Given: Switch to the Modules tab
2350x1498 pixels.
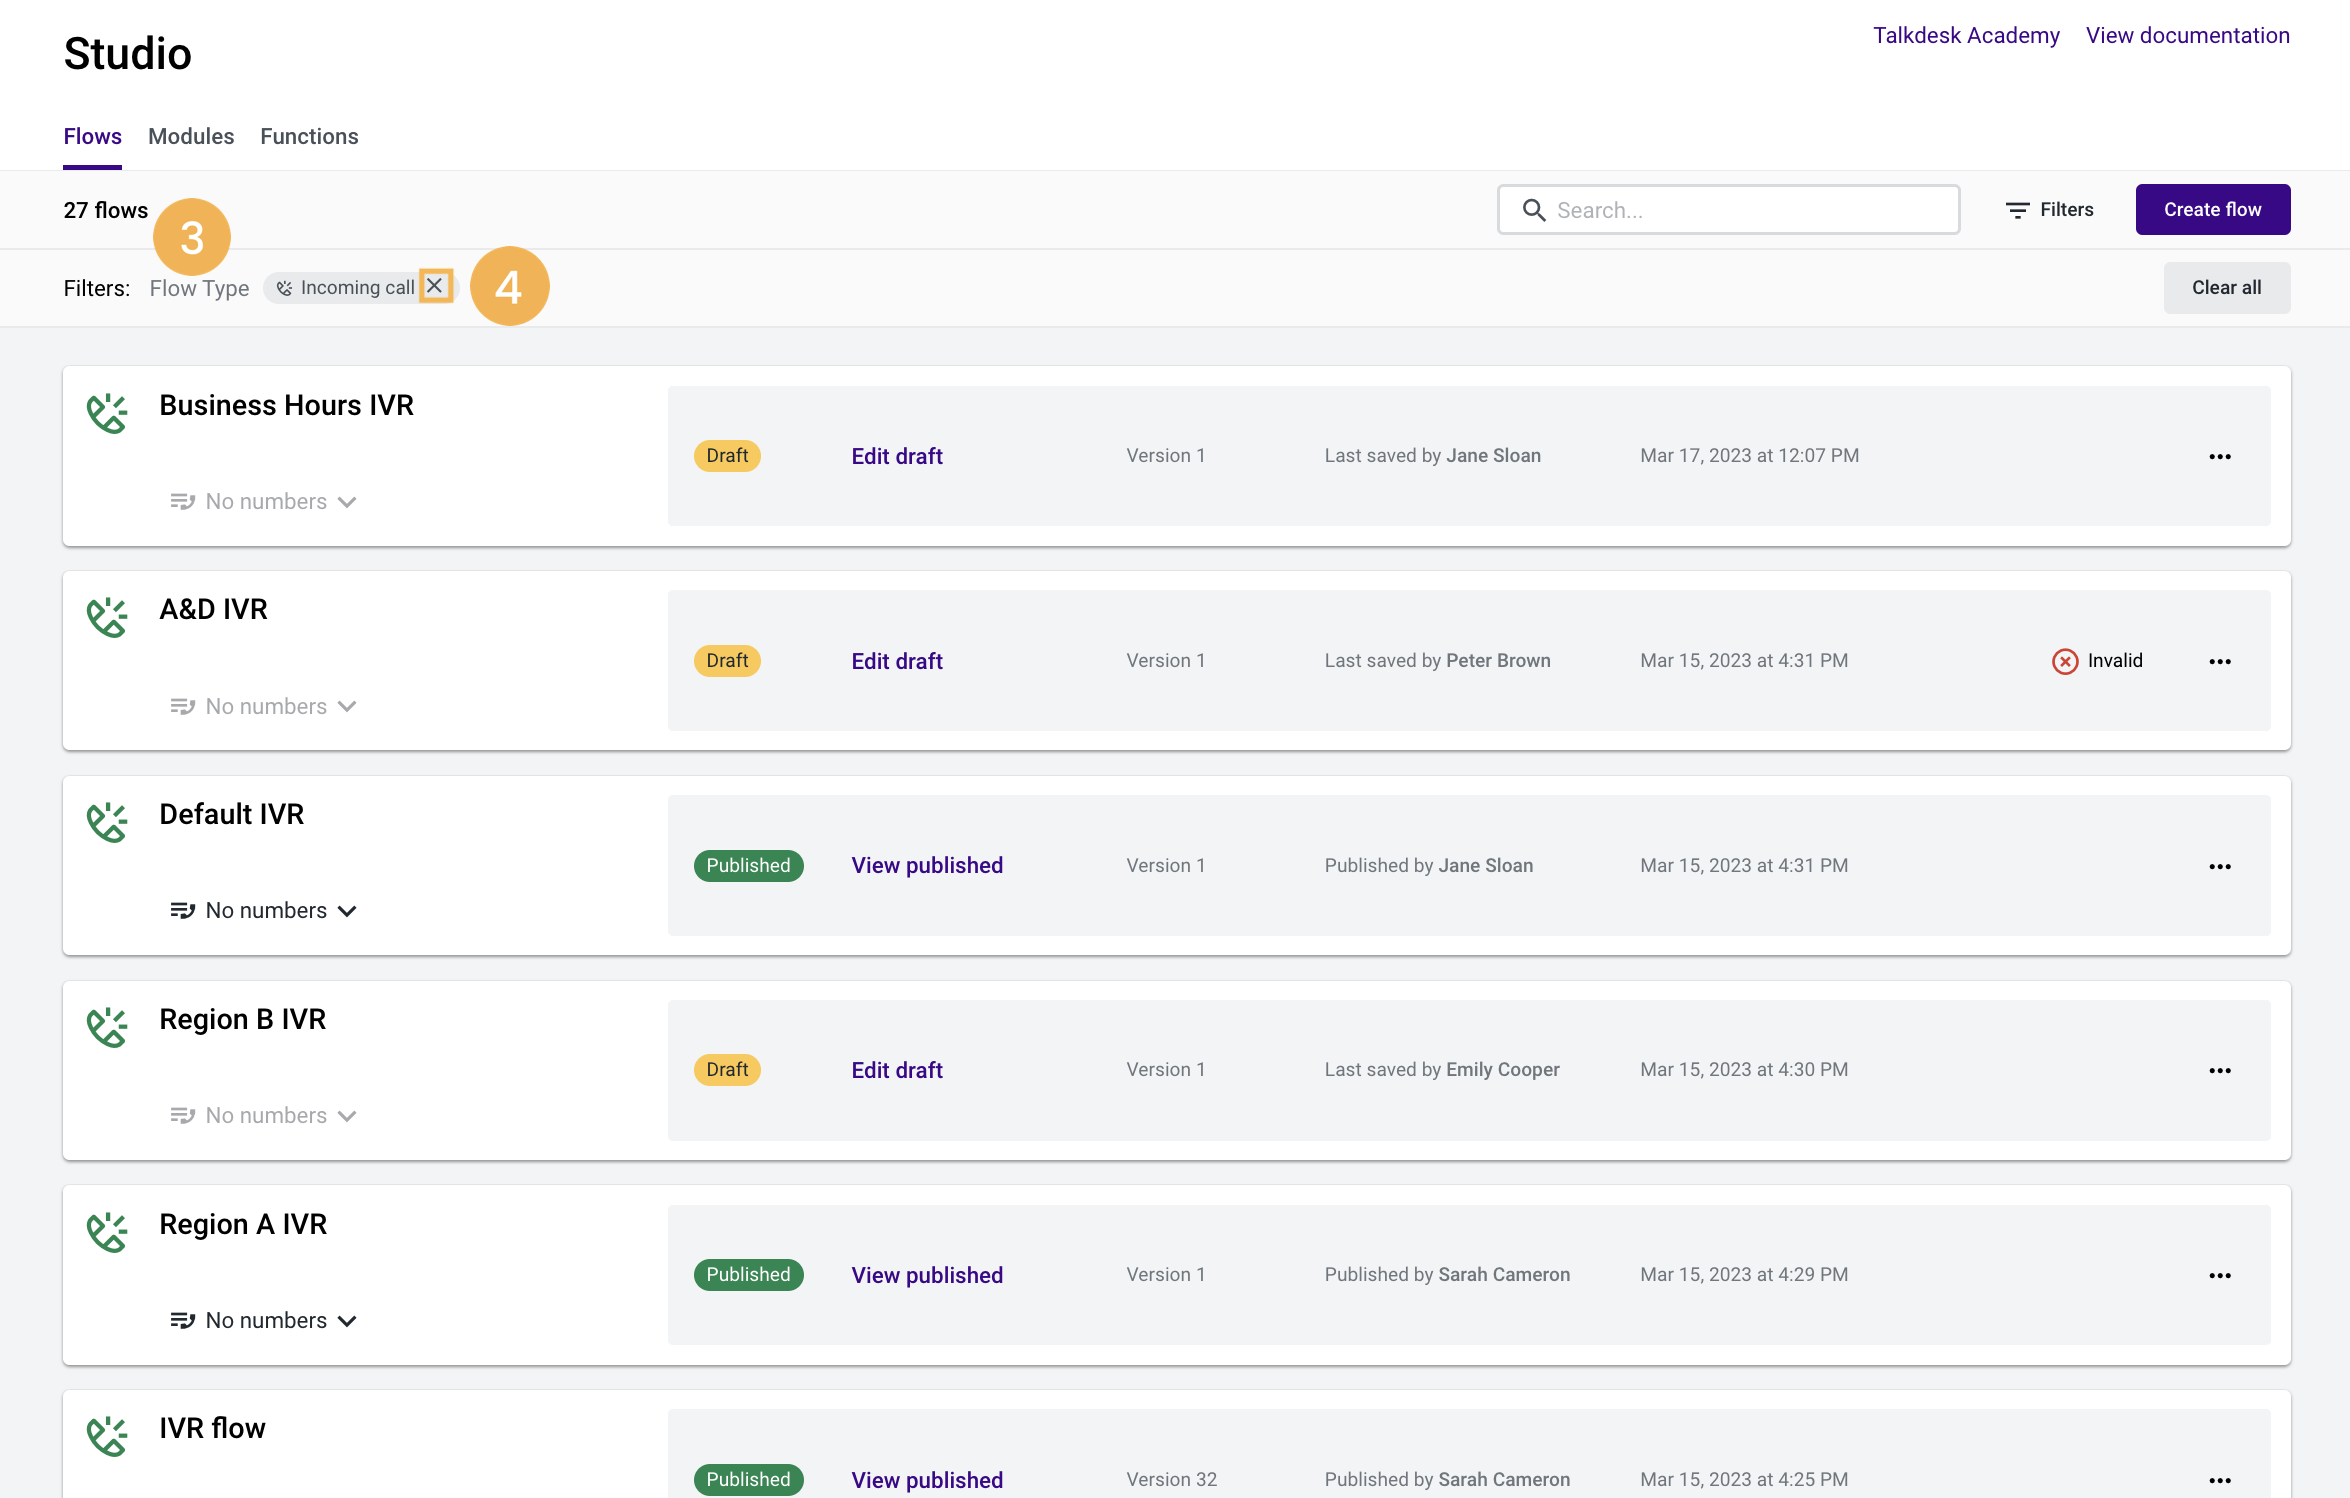Looking at the screenshot, I should pyautogui.click(x=191, y=136).
